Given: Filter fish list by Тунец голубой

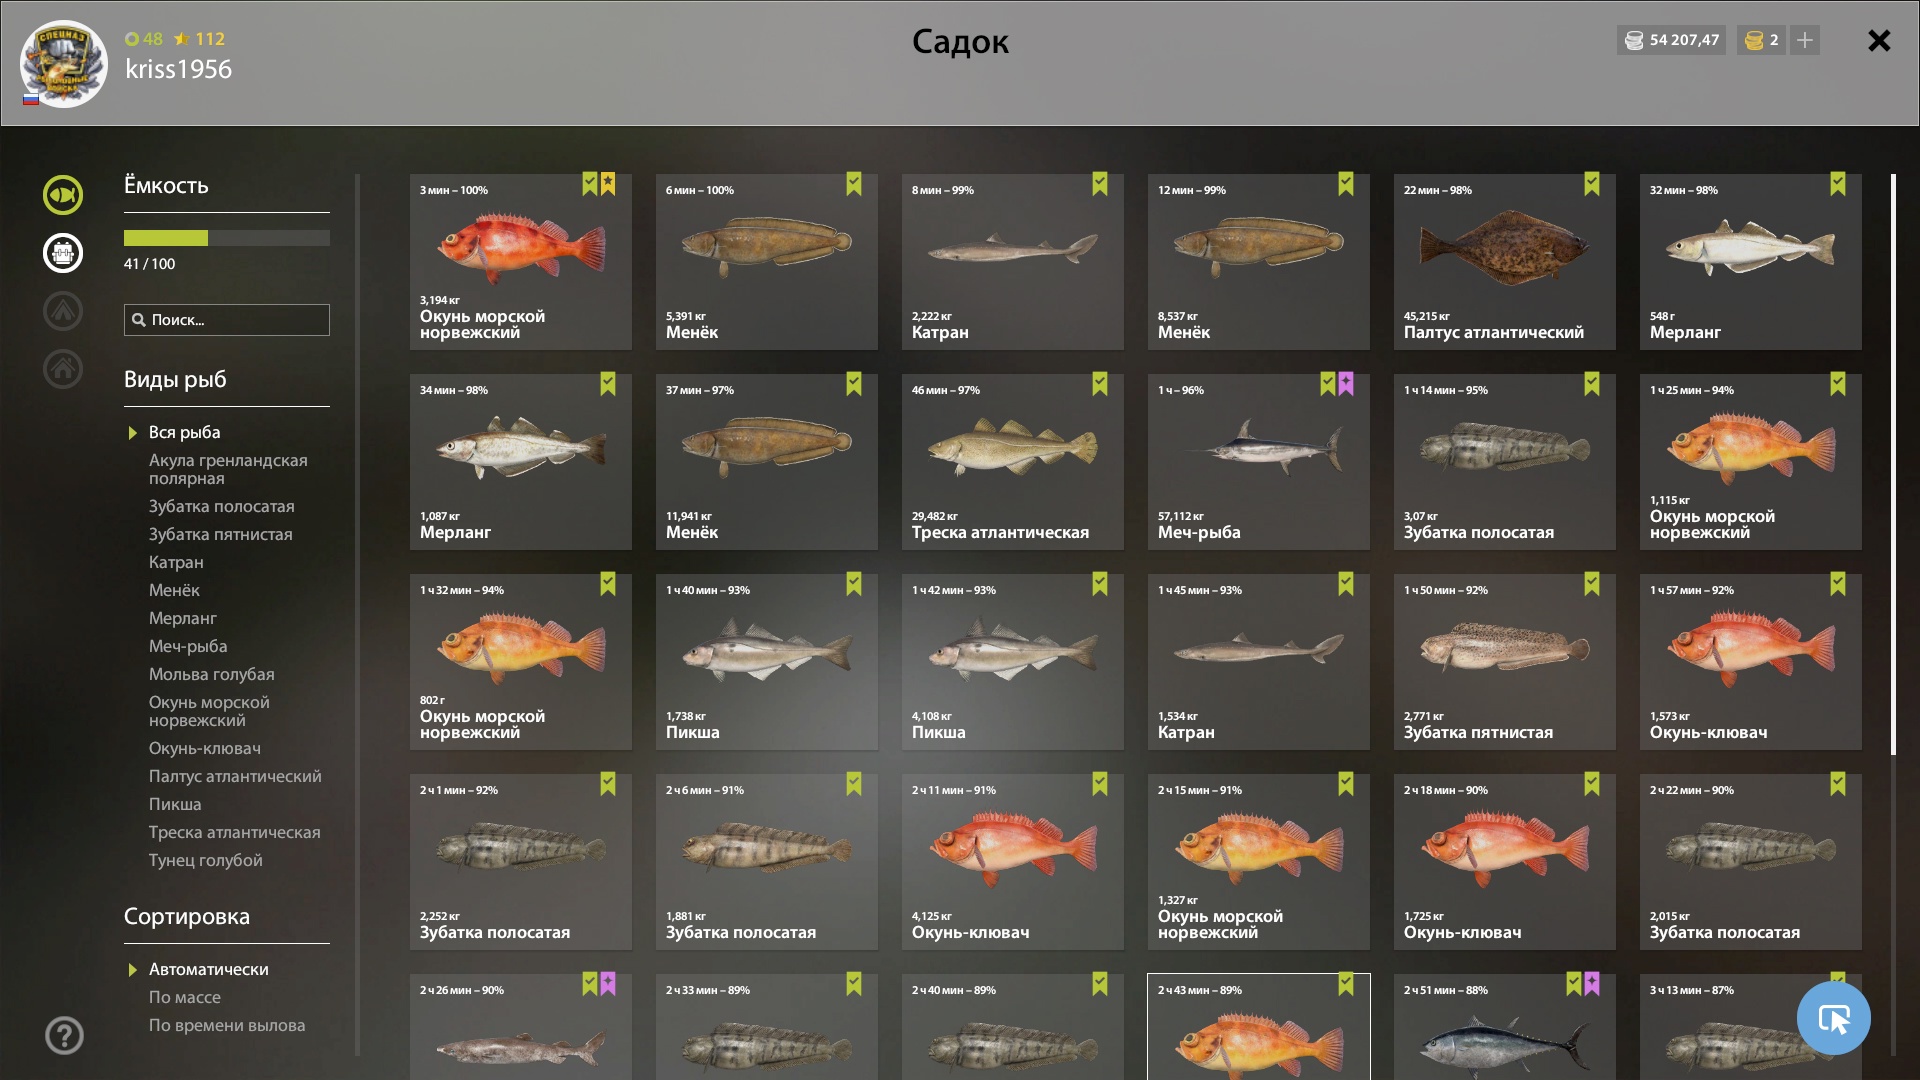Looking at the screenshot, I should pyautogui.click(x=206, y=860).
